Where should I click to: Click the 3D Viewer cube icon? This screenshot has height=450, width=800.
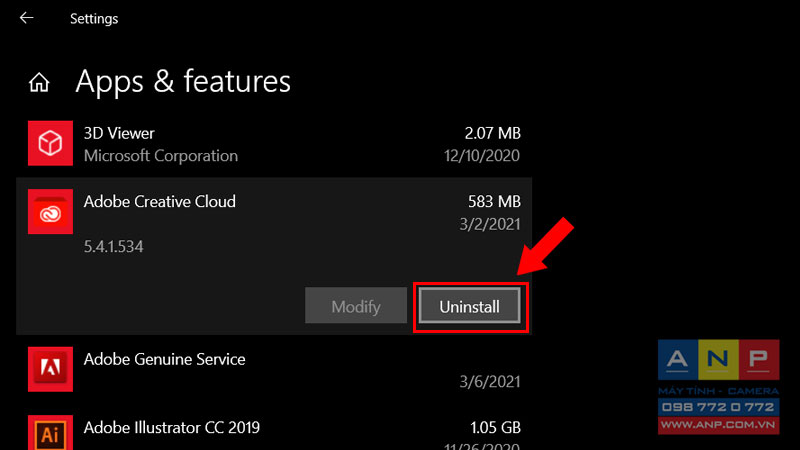coord(51,143)
